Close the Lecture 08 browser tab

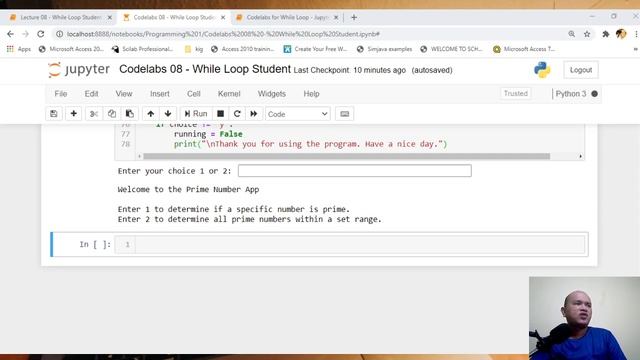[x=109, y=18]
